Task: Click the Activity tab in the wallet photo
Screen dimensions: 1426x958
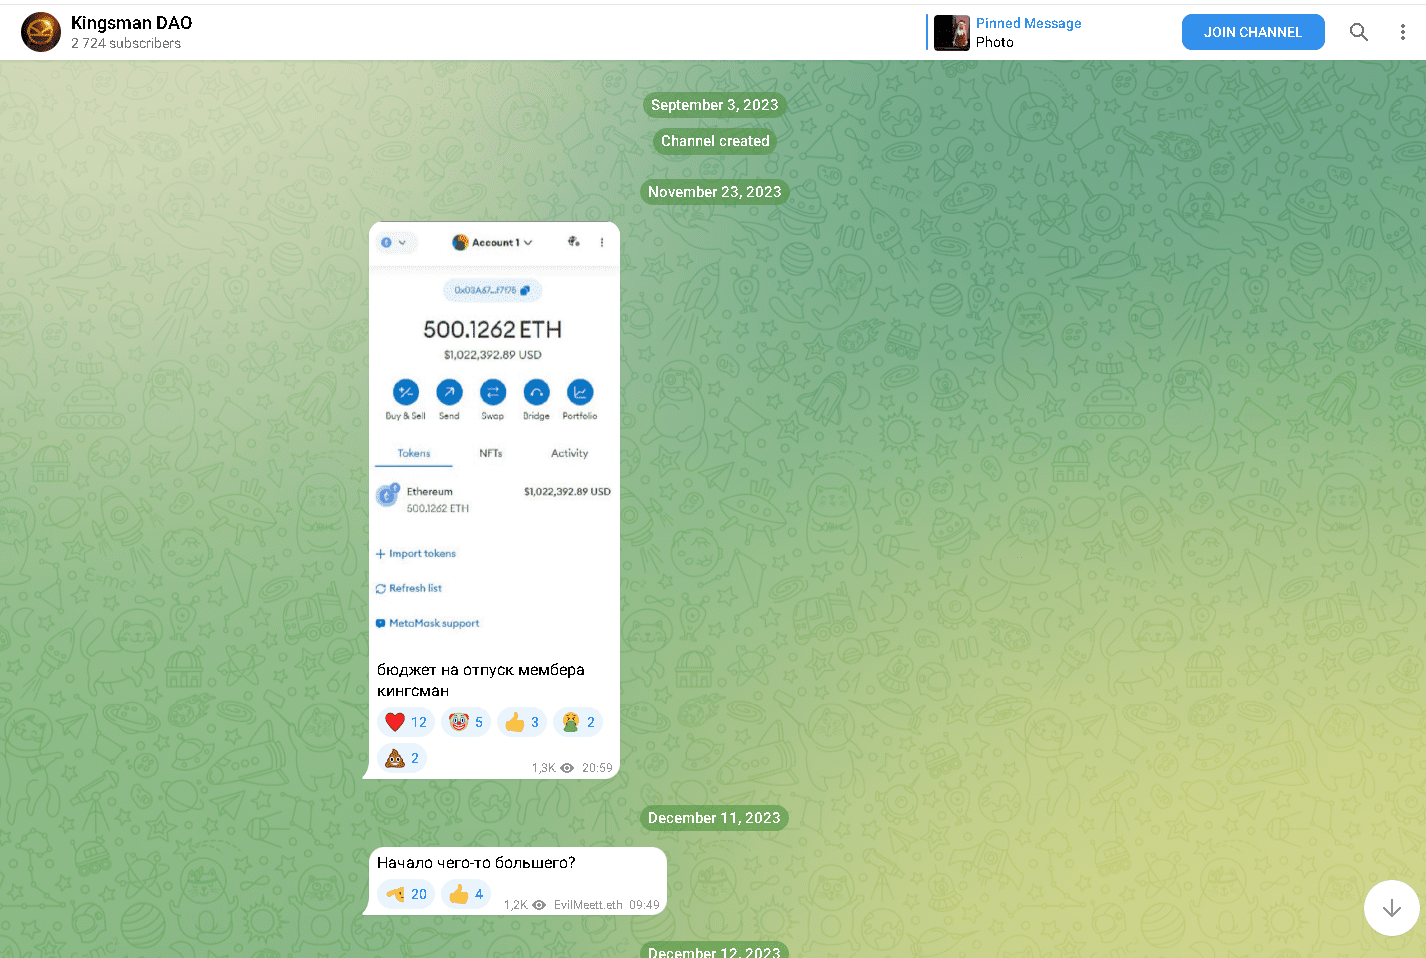Action: (x=570, y=453)
